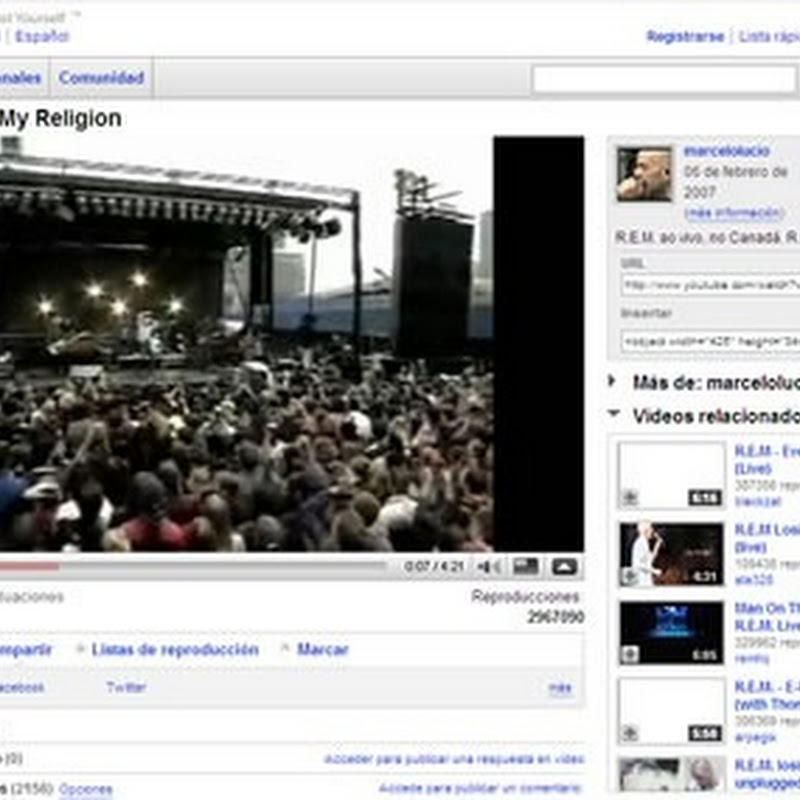Click inside the top search box

pyautogui.click(x=664, y=80)
